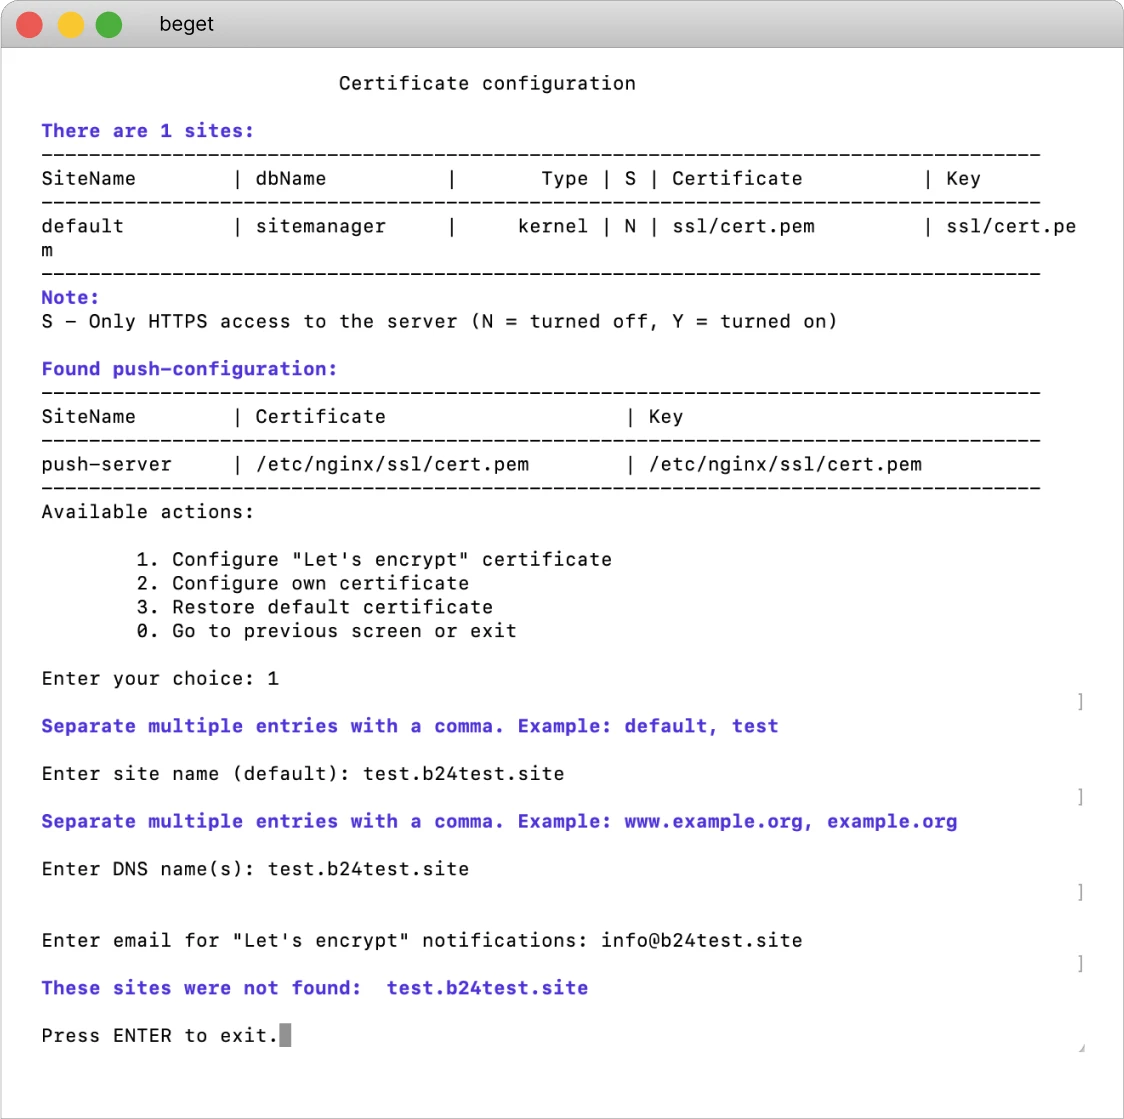Select the "There are 1 sites:" heading
The width and height of the screenshot is (1124, 1119).
148,131
